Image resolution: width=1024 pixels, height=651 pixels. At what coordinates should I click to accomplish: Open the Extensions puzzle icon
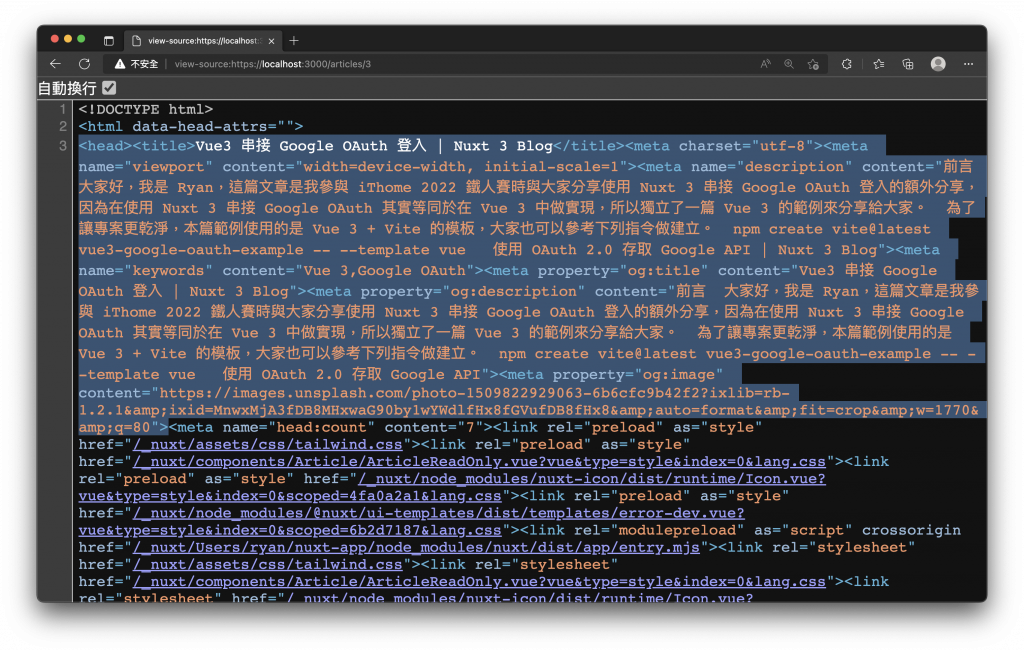click(x=846, y=64)
